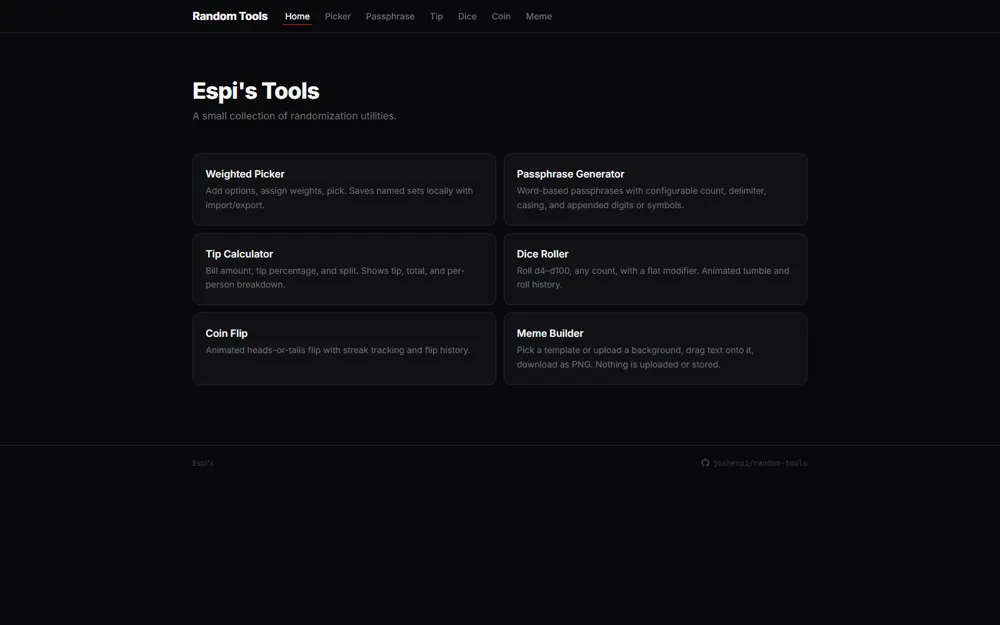The width and height of the screenshot is (1000, 625).
Task: Click the GitHub icon in the footer
Action: click(x=705, y=463)
